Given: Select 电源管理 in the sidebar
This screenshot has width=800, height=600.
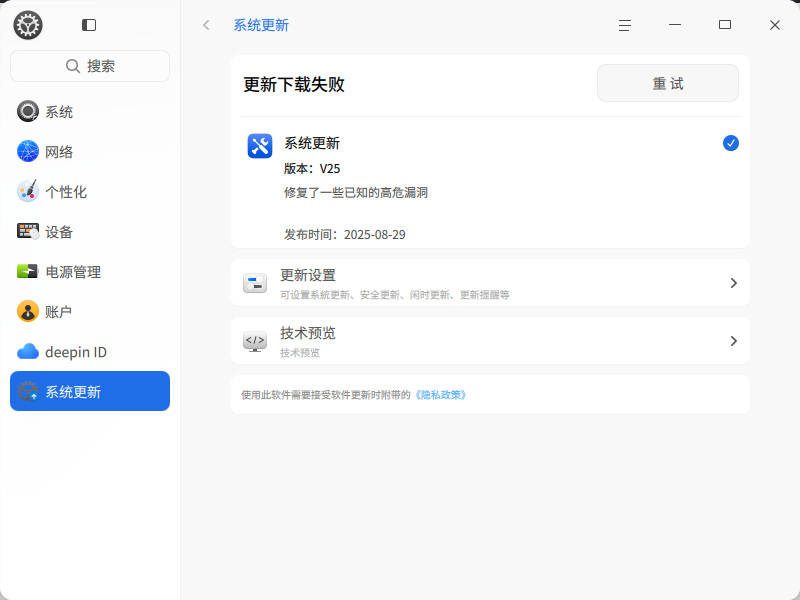Looking at the screenshot, I should pyautogui.click(x=90, y=271).
